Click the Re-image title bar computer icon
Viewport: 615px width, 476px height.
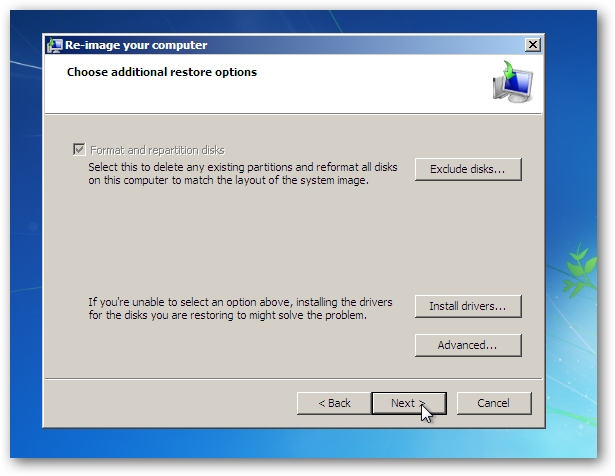click(x=55, y=45)
